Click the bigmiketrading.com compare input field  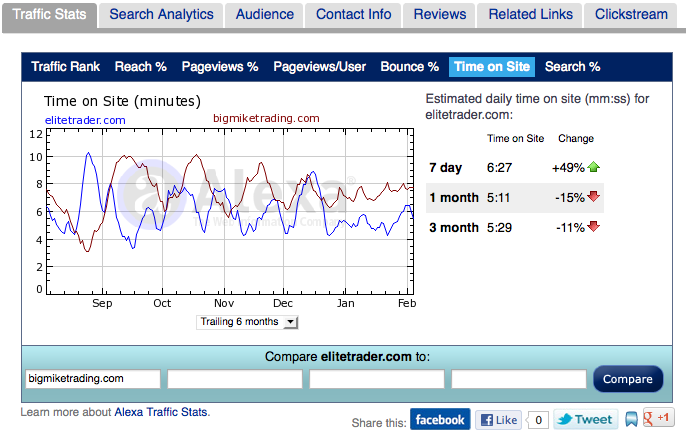click(93, 379)
